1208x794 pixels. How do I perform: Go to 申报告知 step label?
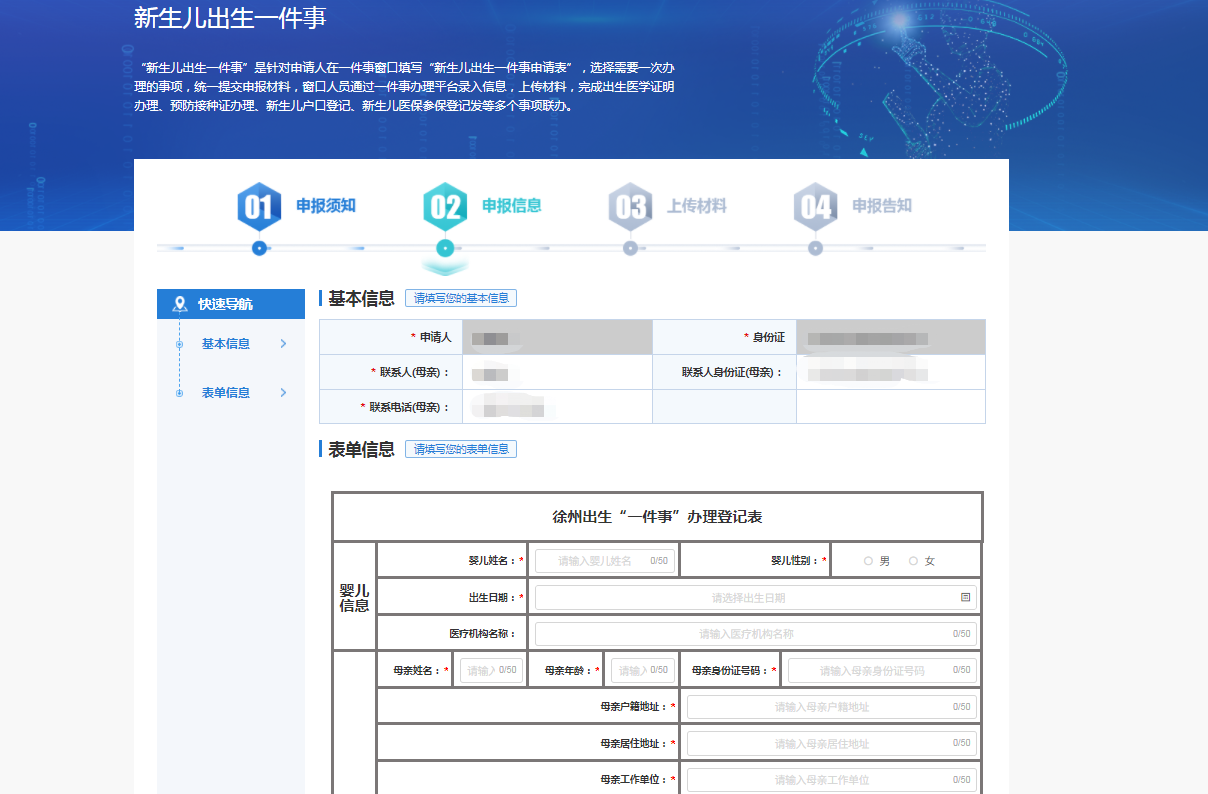coord(881,206)
